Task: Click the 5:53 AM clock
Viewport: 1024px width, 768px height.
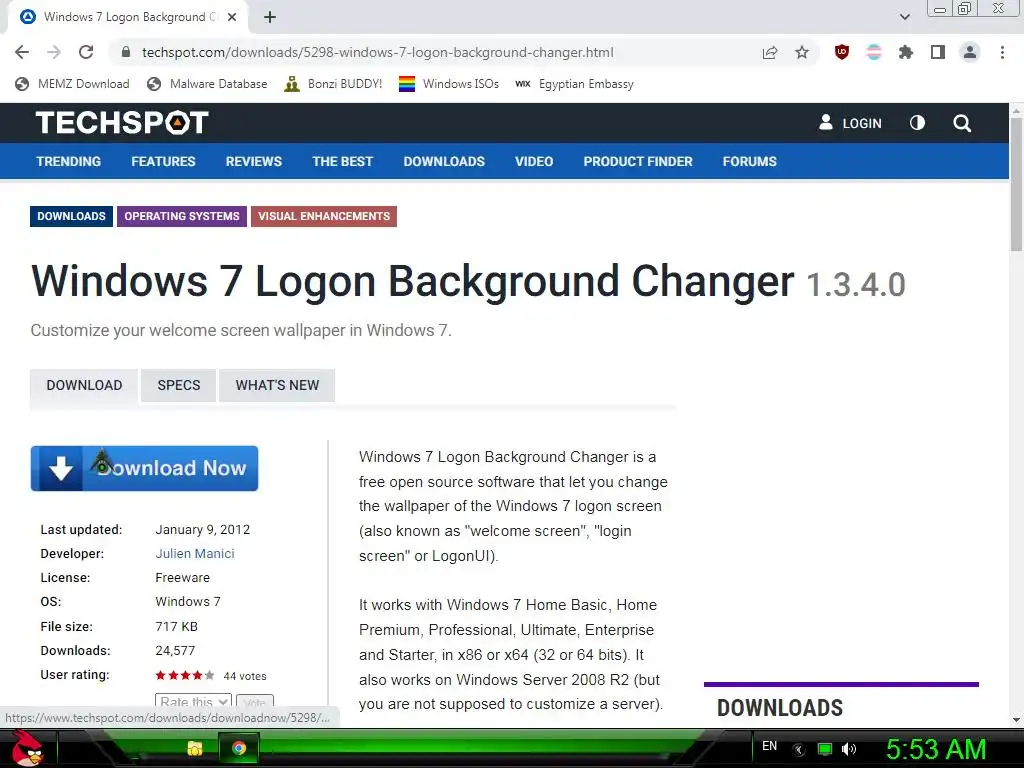Action: [936, 749]
